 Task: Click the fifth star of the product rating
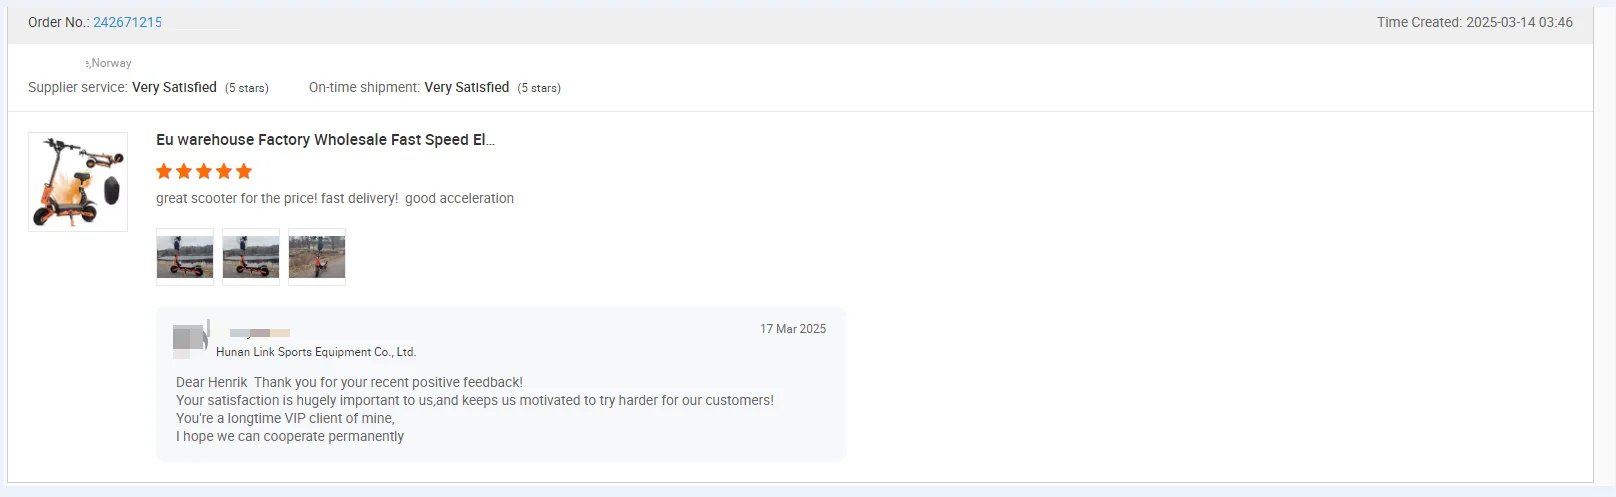[x=244, y=171]
